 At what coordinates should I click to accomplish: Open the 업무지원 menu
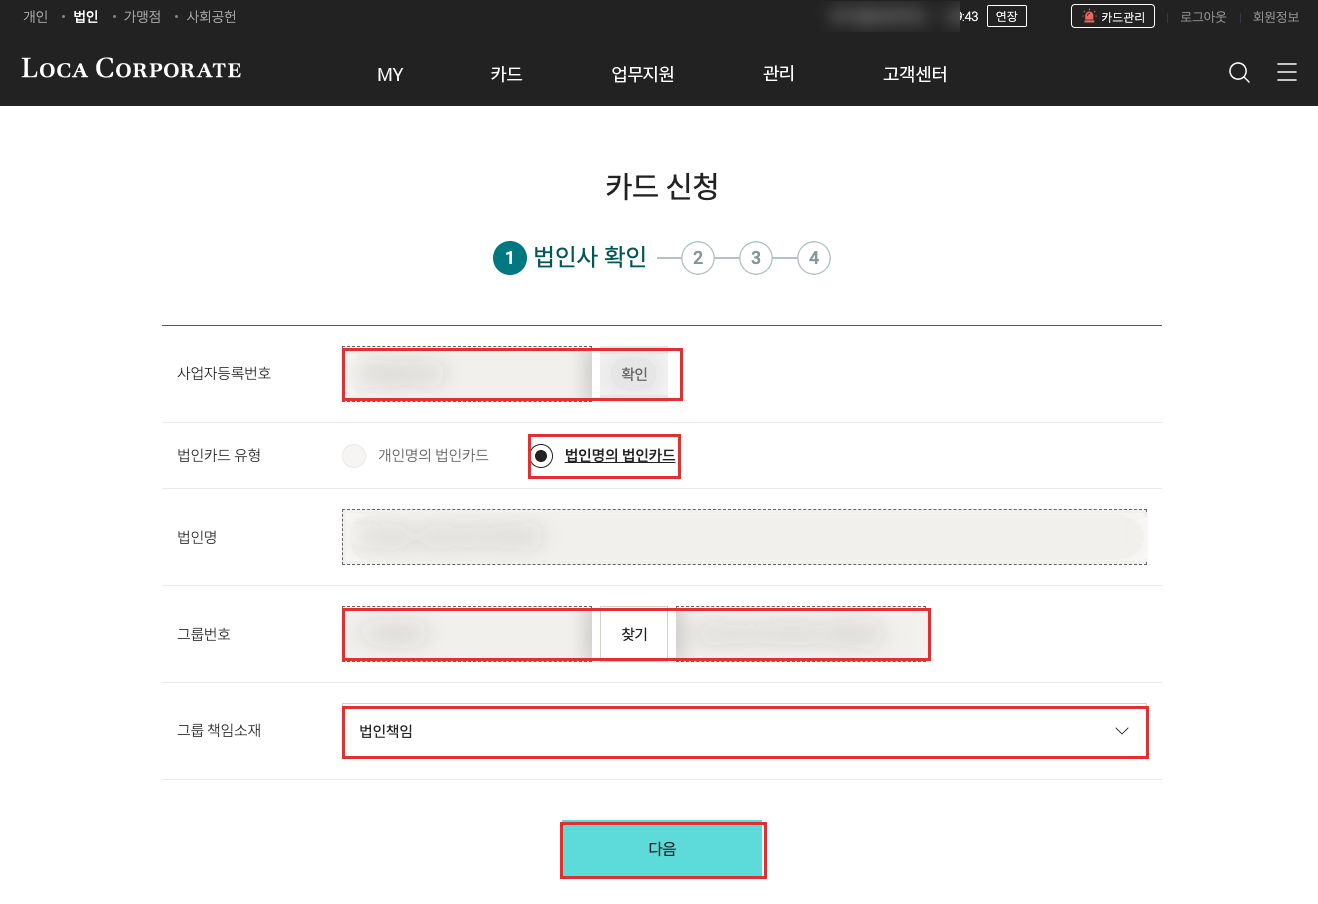642,74
